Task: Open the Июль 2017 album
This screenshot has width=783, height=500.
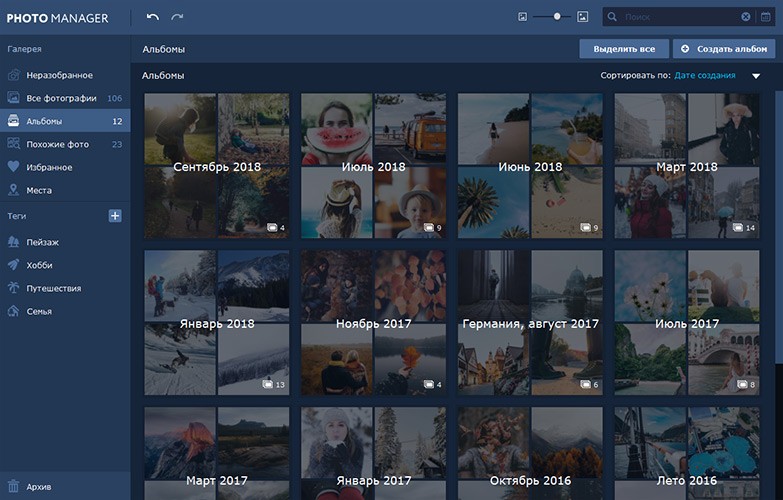Action: [x=687, y=323]
